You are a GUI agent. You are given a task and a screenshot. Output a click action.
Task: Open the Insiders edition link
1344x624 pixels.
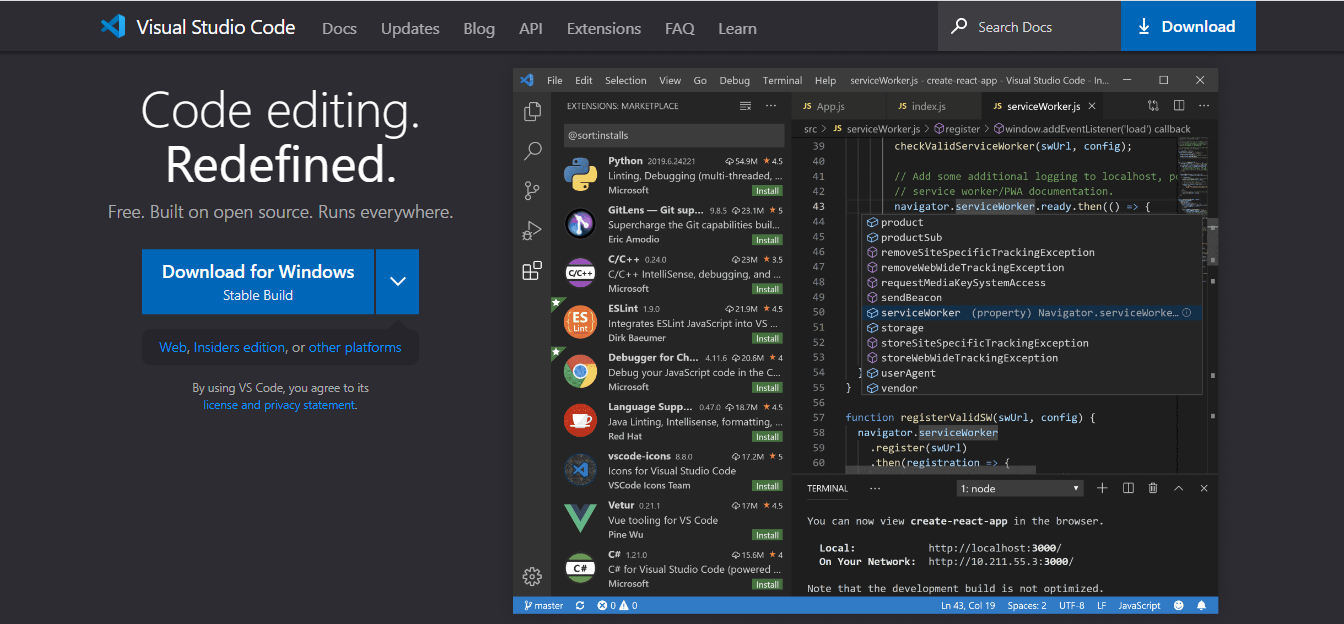coord(239,347)
